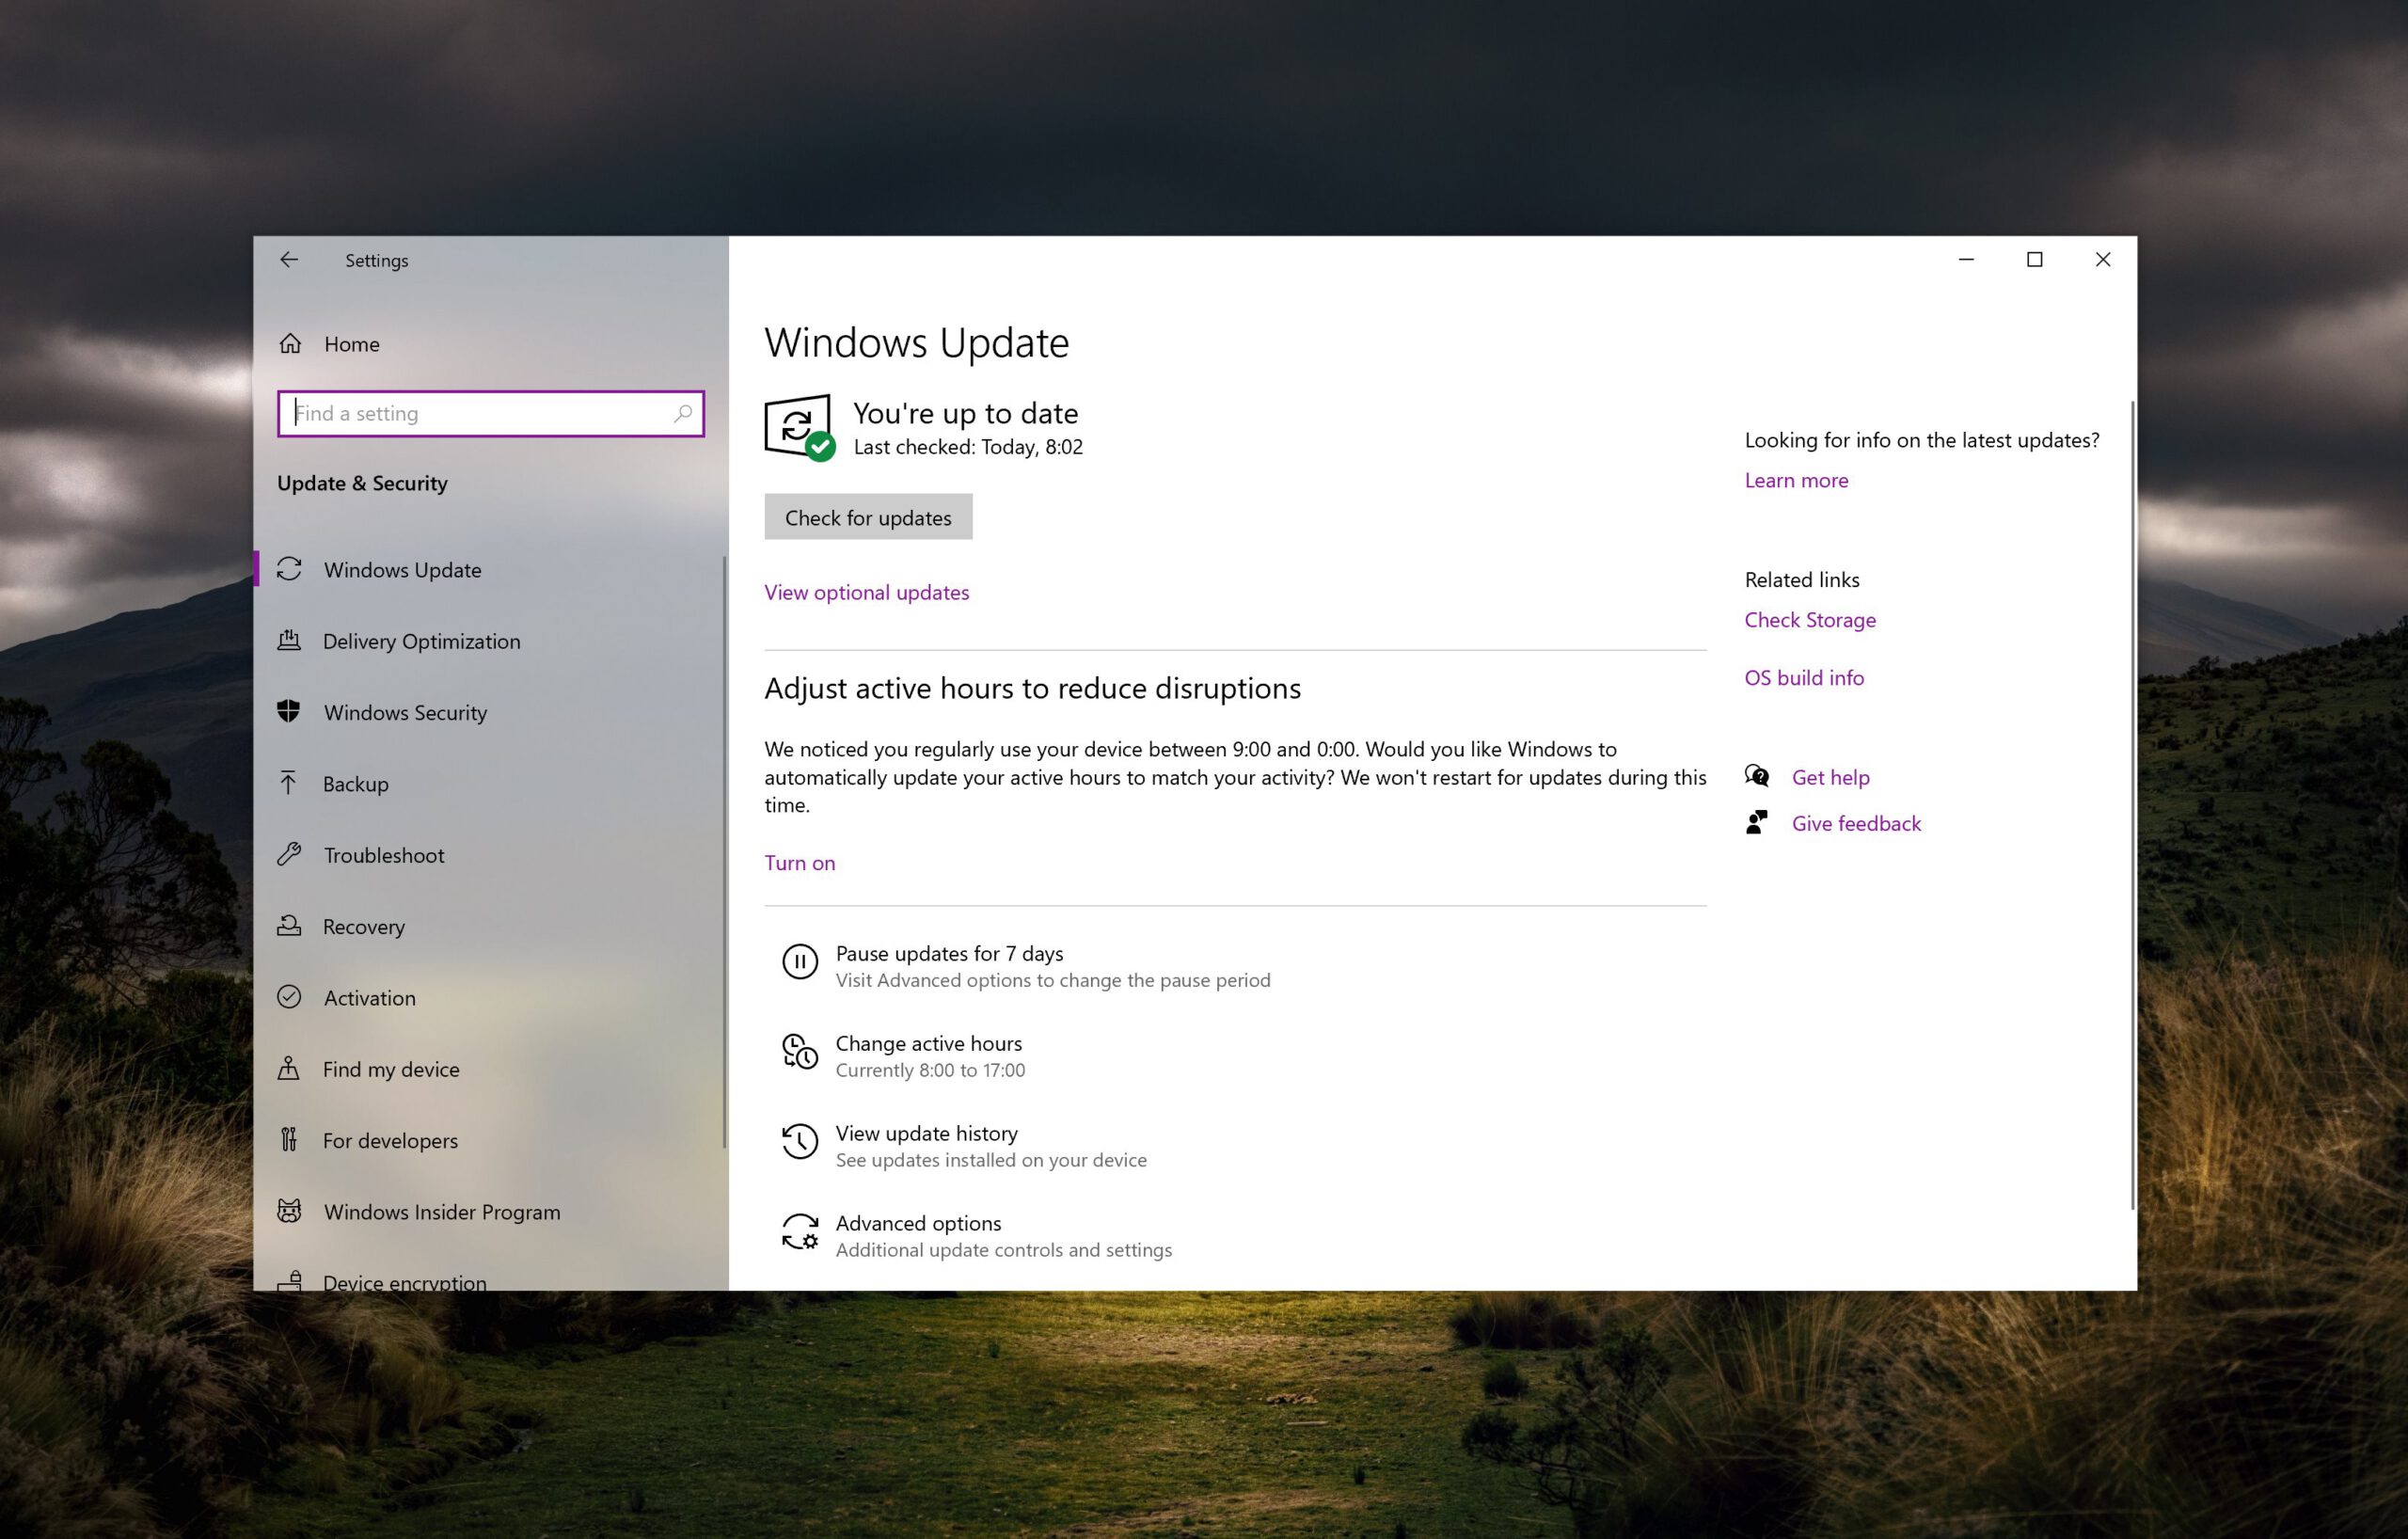Viewport: 2408px width, 1539px height.
Task: Click the main content vertical scrollbar
Action: [2132, 805]
